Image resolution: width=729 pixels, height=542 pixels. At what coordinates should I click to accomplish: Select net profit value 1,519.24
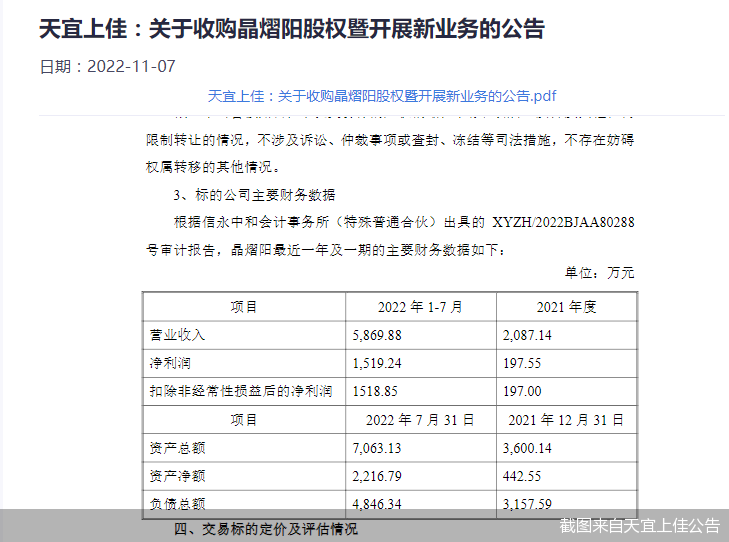[x=377, y=363]
